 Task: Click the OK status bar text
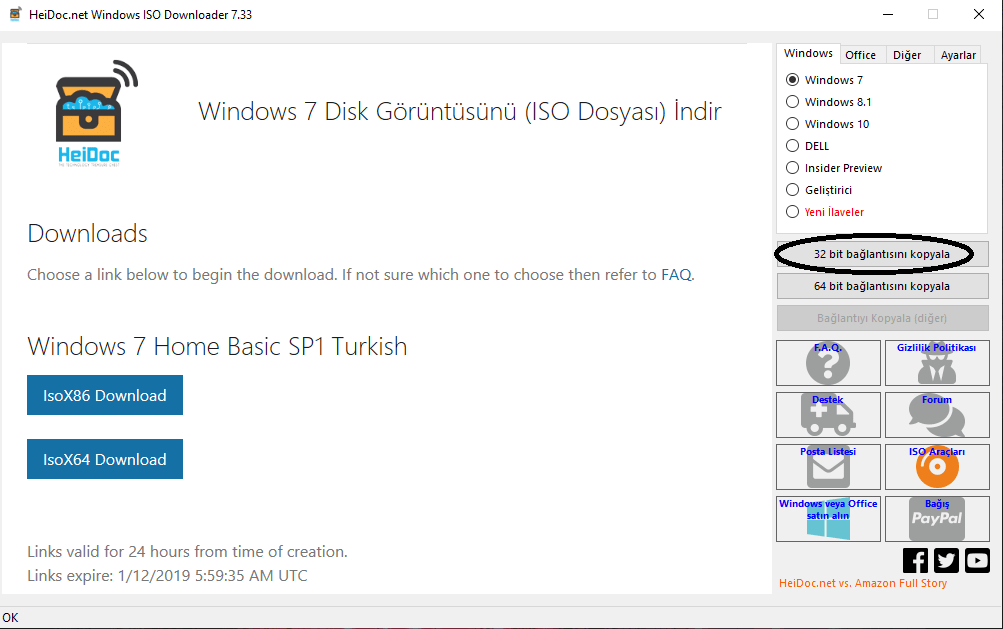pos(10,617)
